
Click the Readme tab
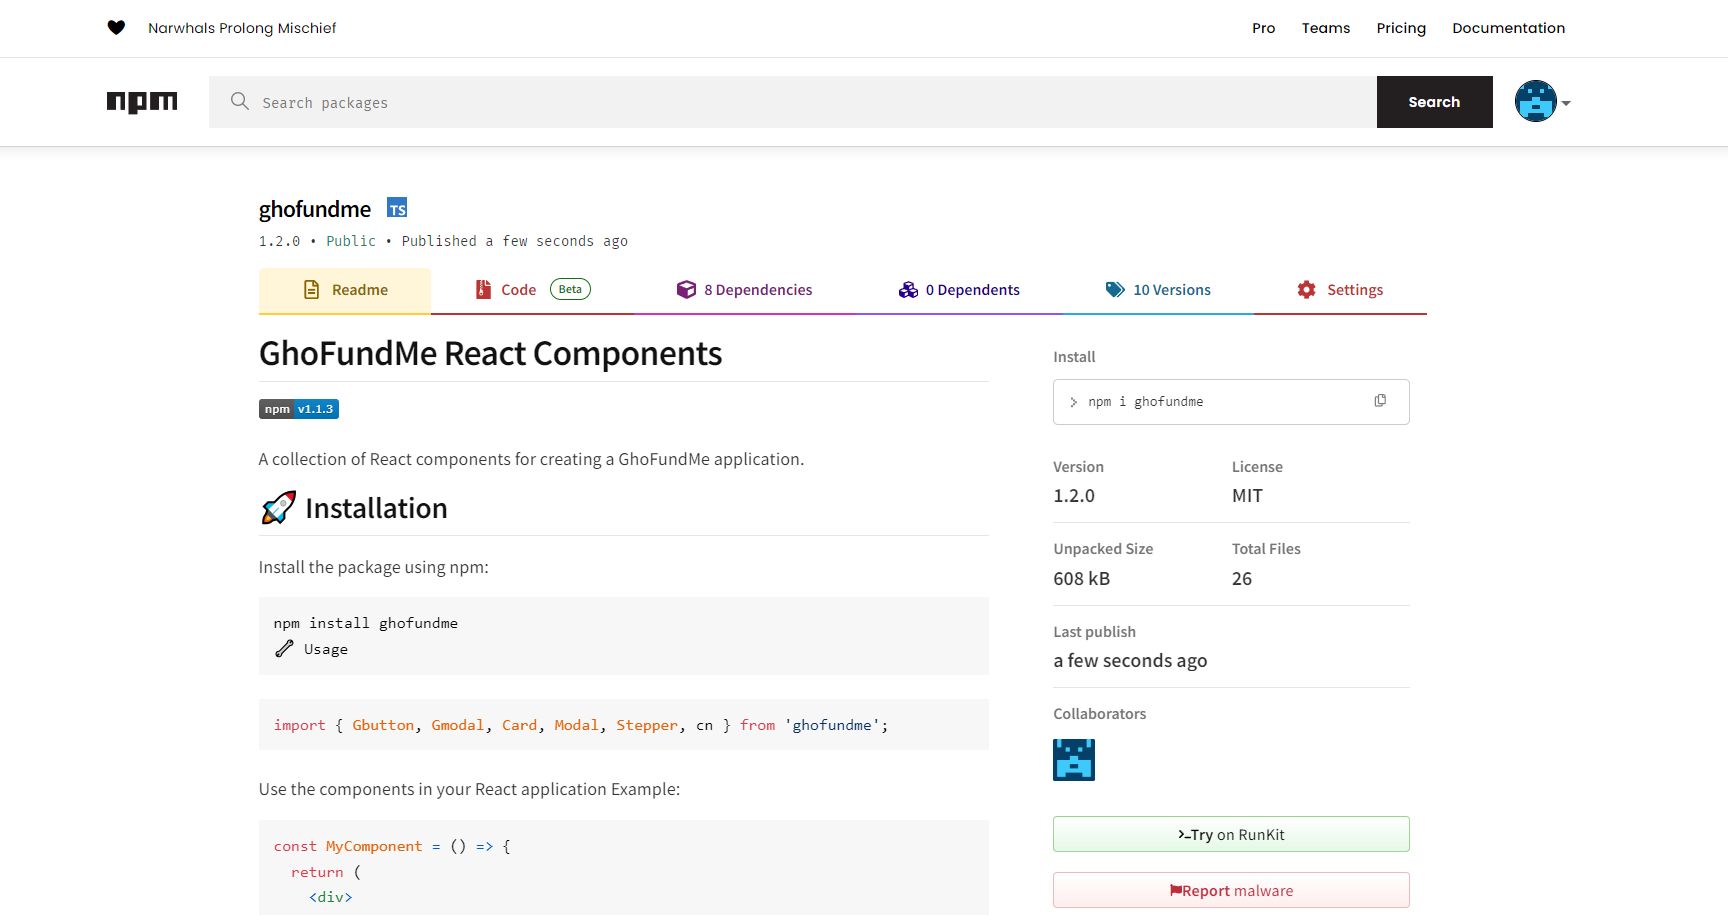[x=345, y=290]
